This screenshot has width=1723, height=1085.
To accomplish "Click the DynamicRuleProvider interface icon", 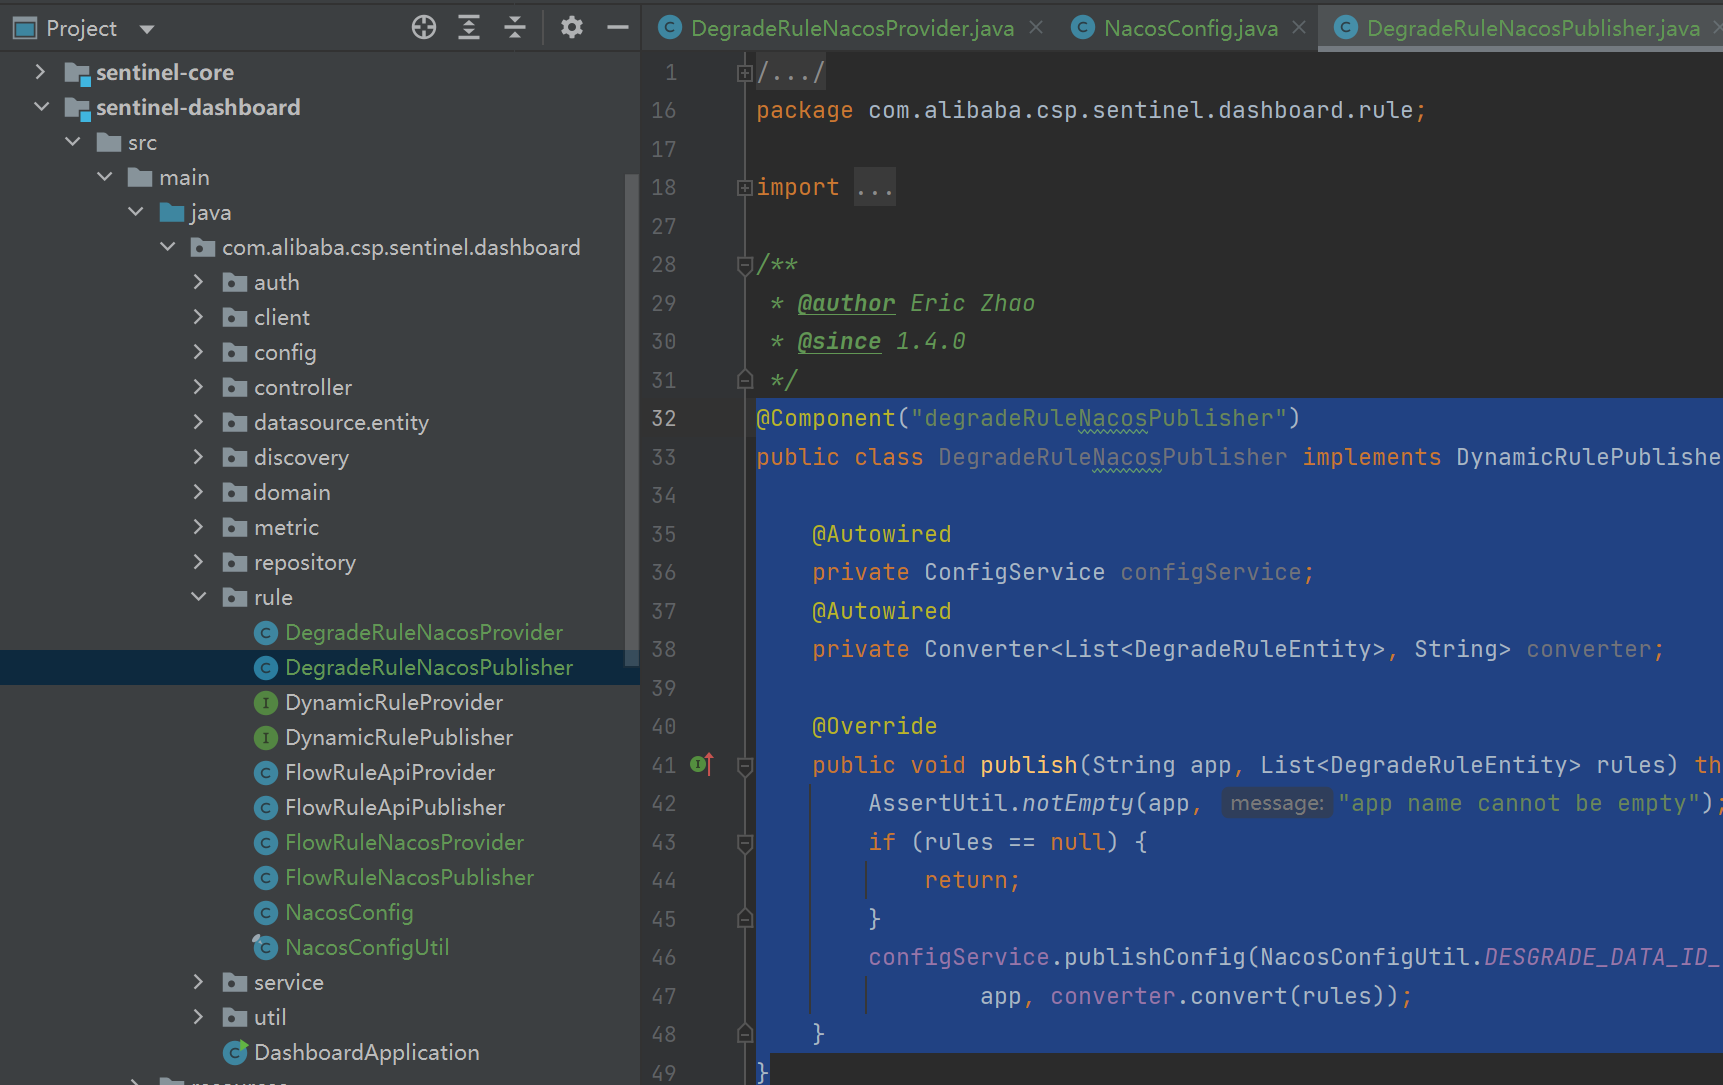I will tap(265, 703).
